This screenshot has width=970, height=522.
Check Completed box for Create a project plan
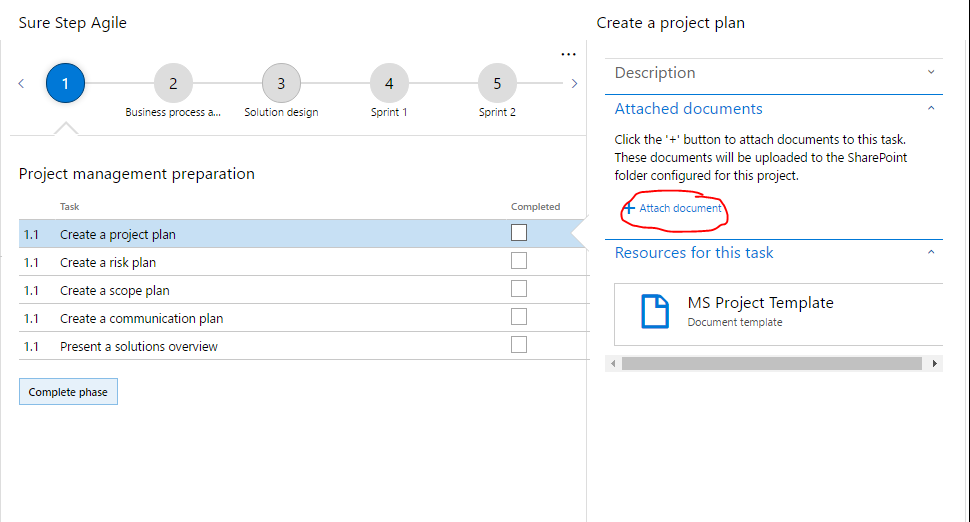click(x=519, y=233)
